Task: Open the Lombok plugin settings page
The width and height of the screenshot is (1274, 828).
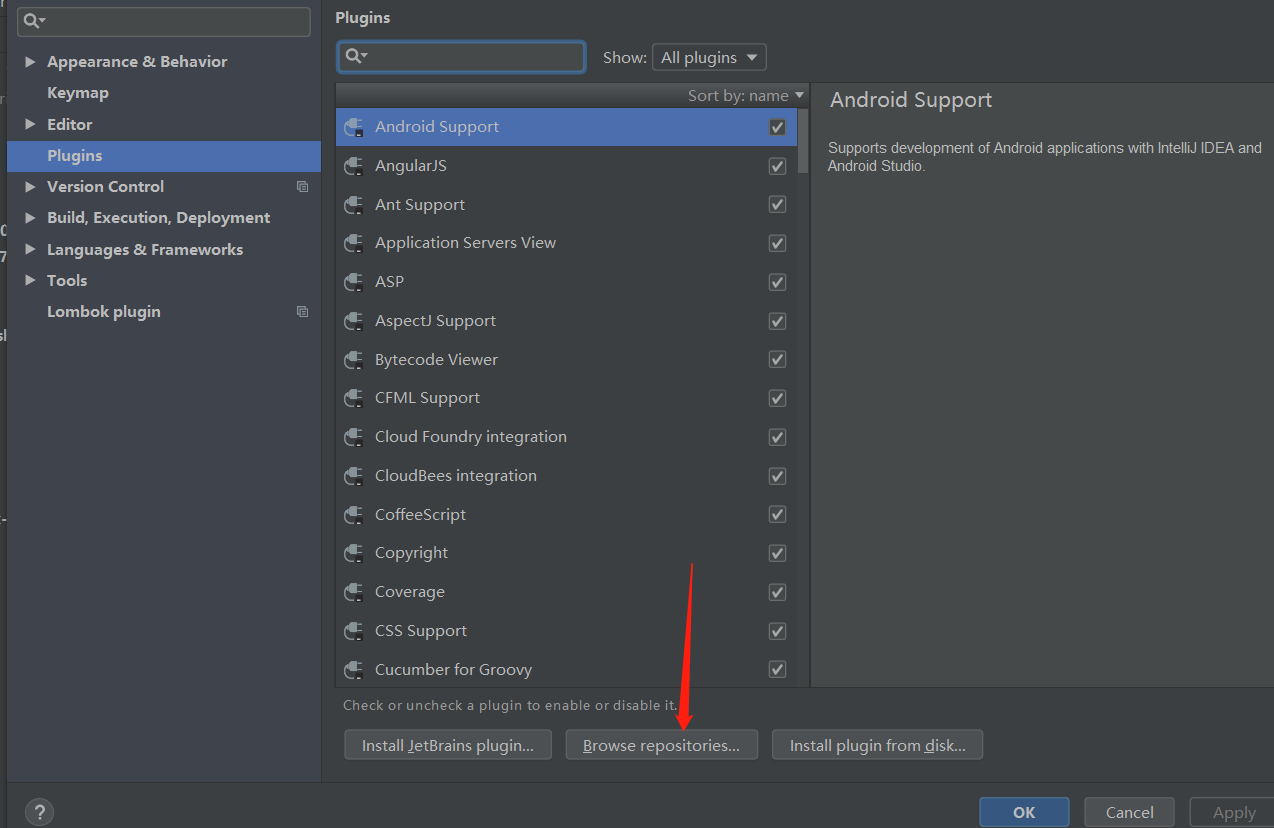Action: (x=104, y=312)
